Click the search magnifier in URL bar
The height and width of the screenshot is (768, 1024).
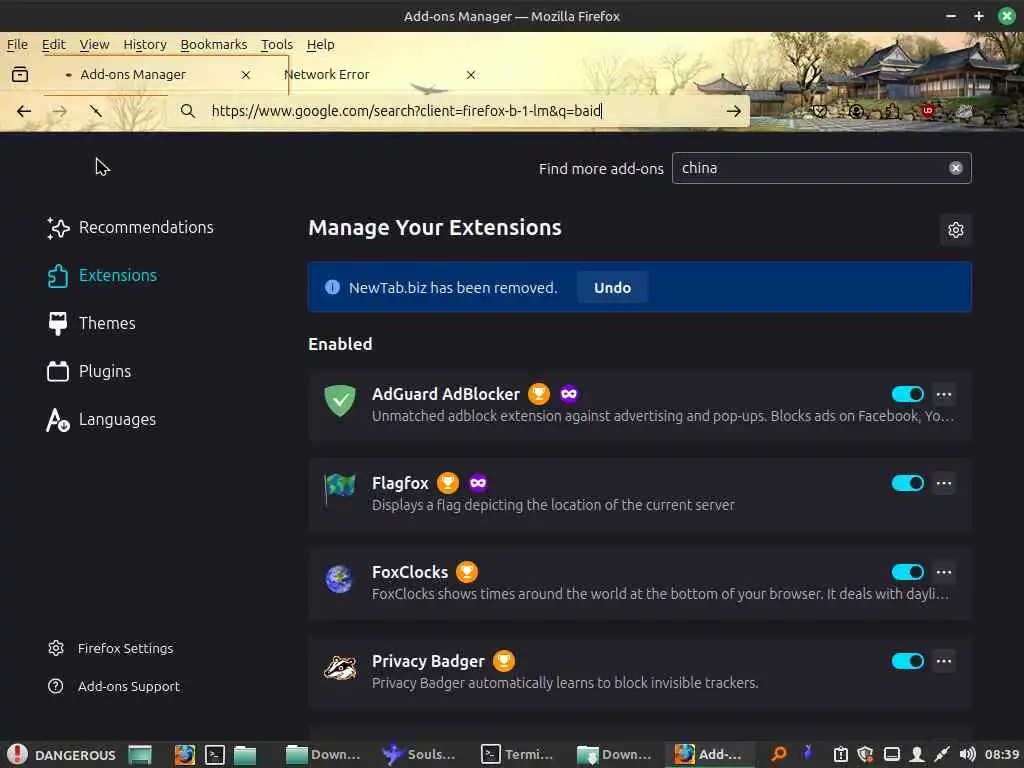(x=188, y=111)
